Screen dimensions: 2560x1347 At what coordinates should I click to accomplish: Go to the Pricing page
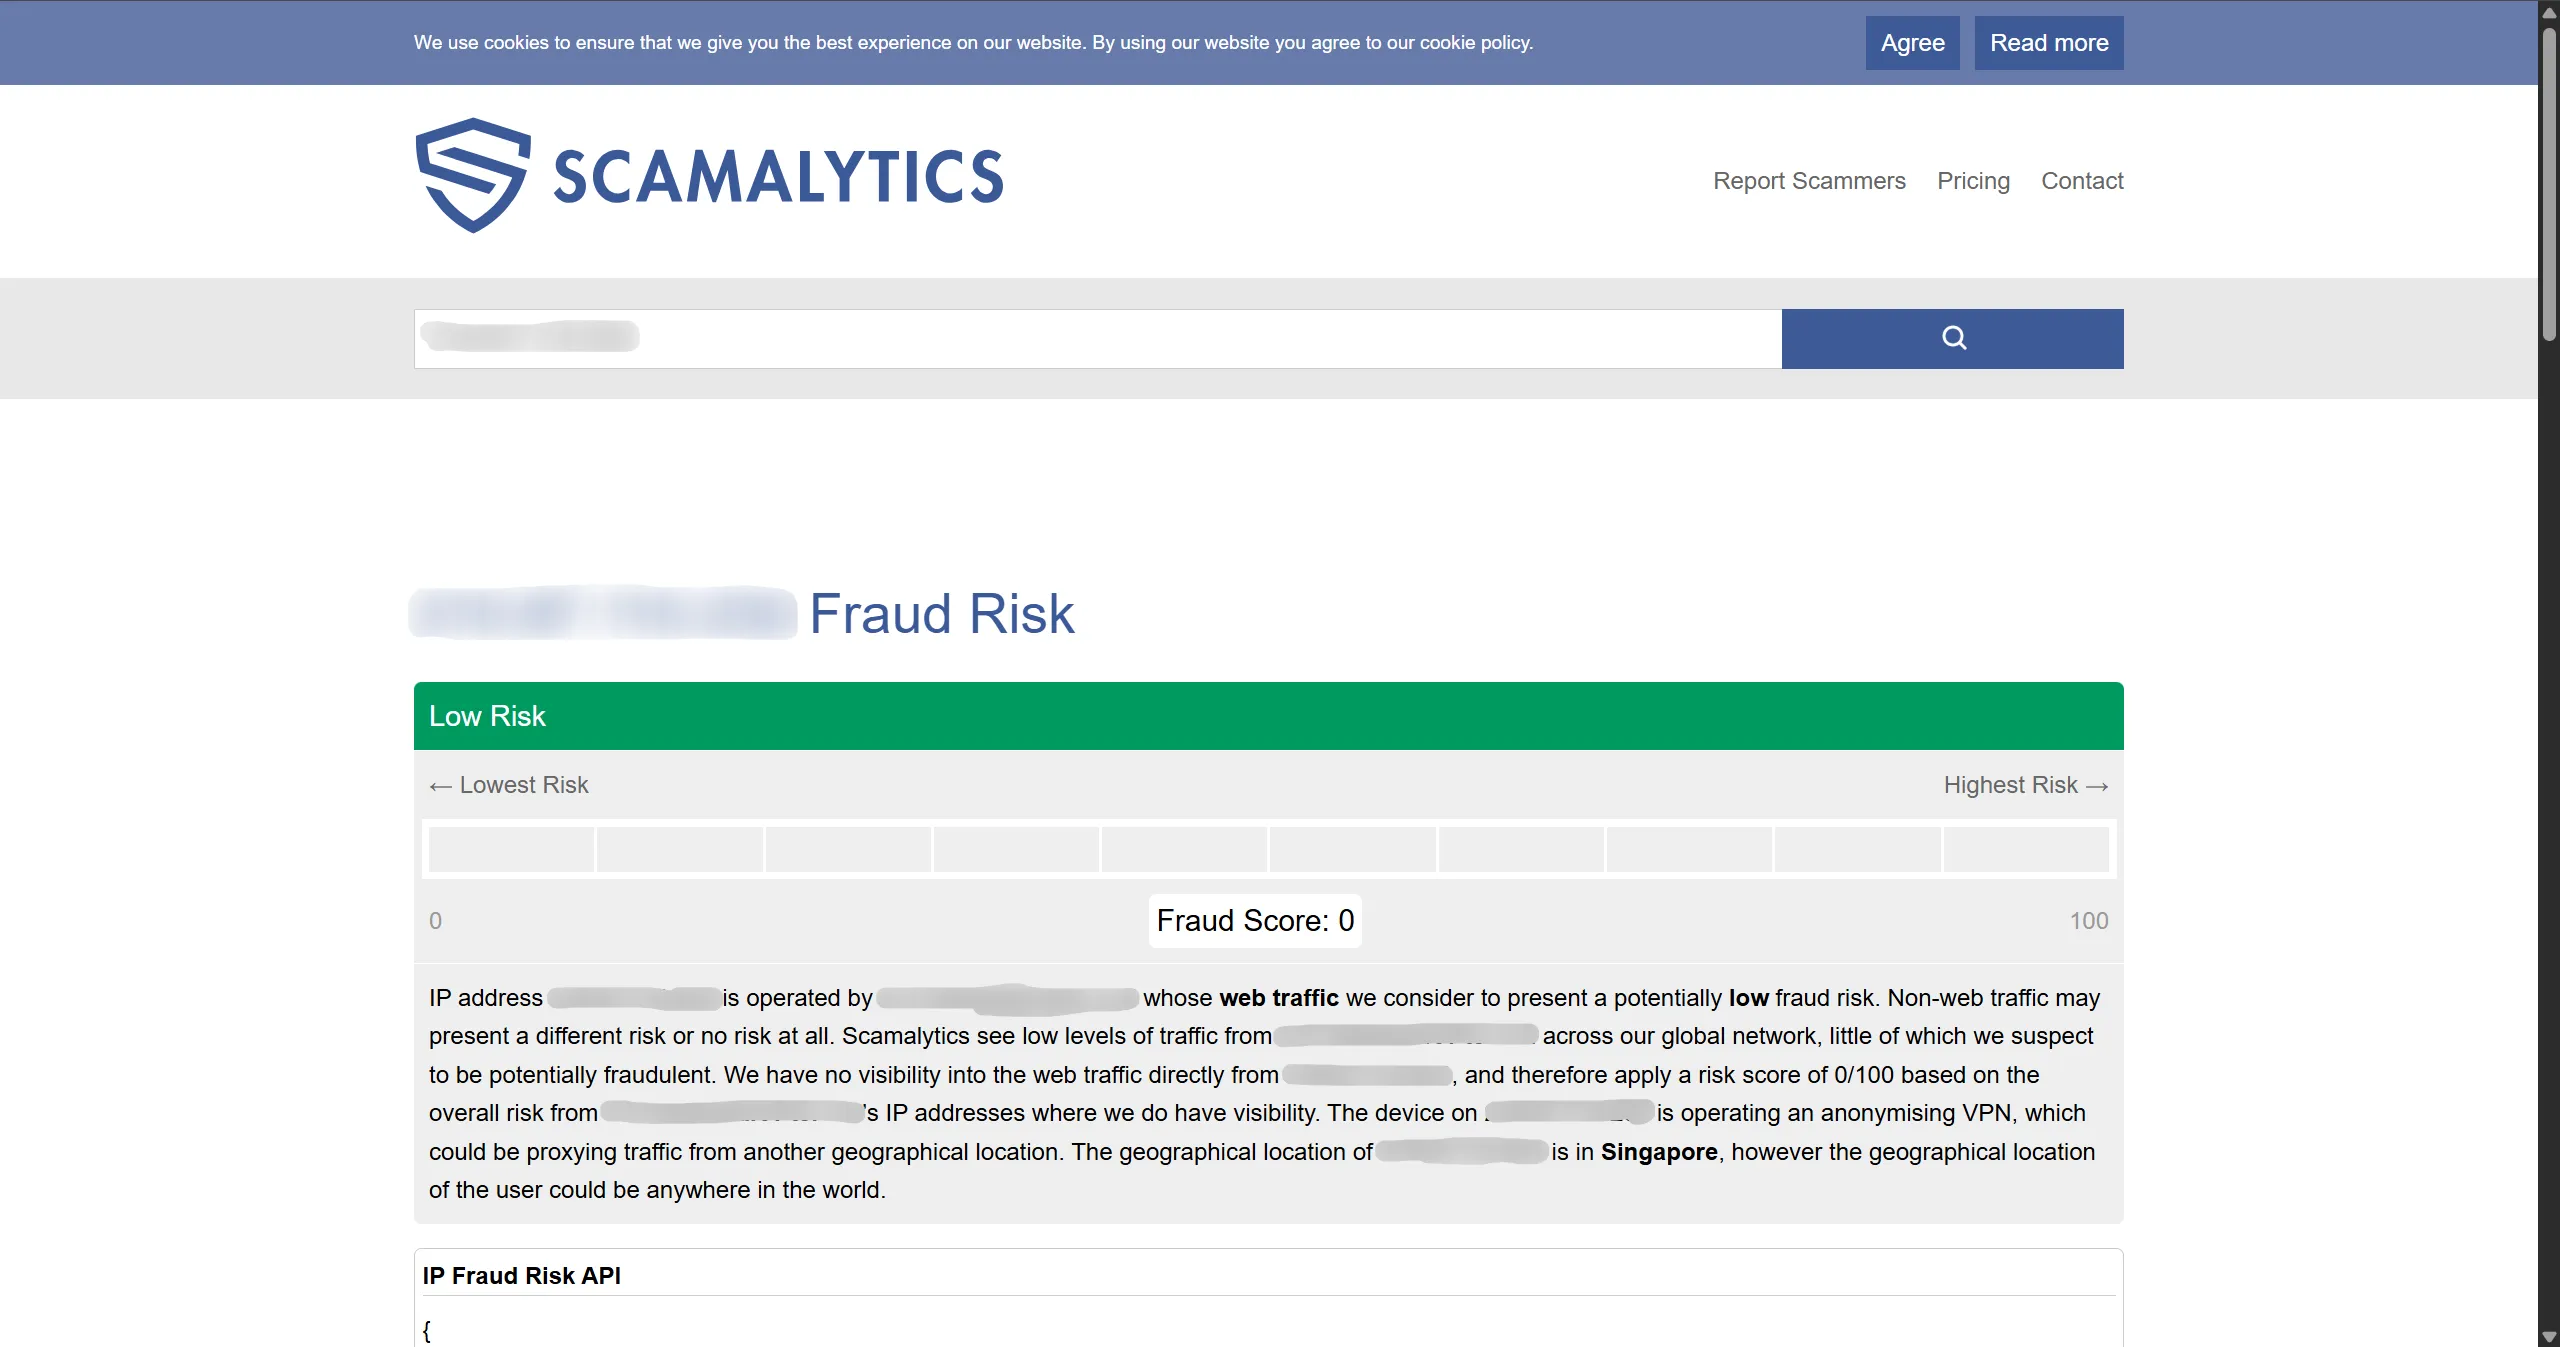(1972, 181)
